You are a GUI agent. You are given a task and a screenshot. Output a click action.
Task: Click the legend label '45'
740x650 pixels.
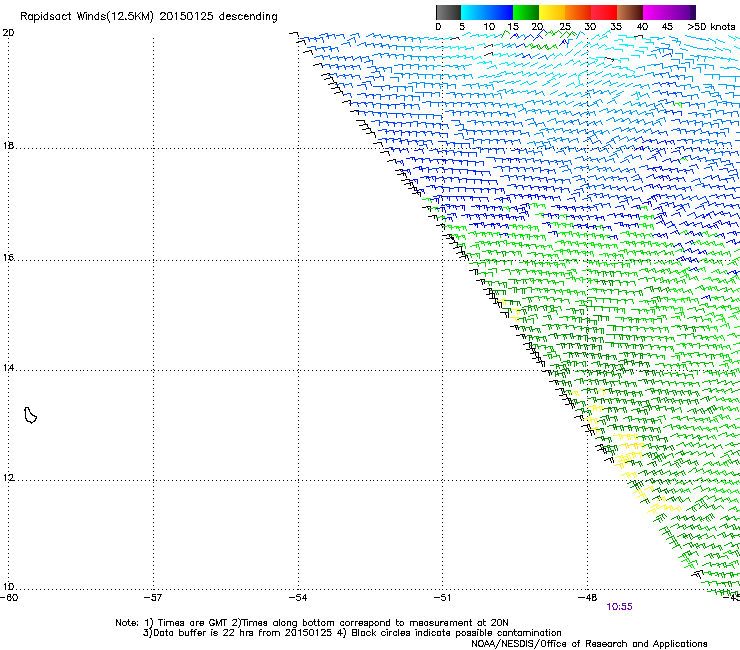(667, 27)
